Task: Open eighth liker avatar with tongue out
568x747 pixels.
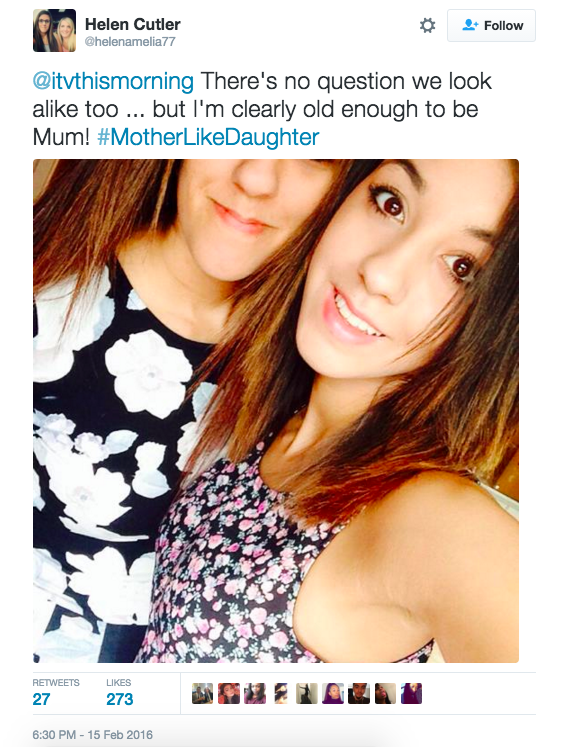Action: (x=385, y=694)
